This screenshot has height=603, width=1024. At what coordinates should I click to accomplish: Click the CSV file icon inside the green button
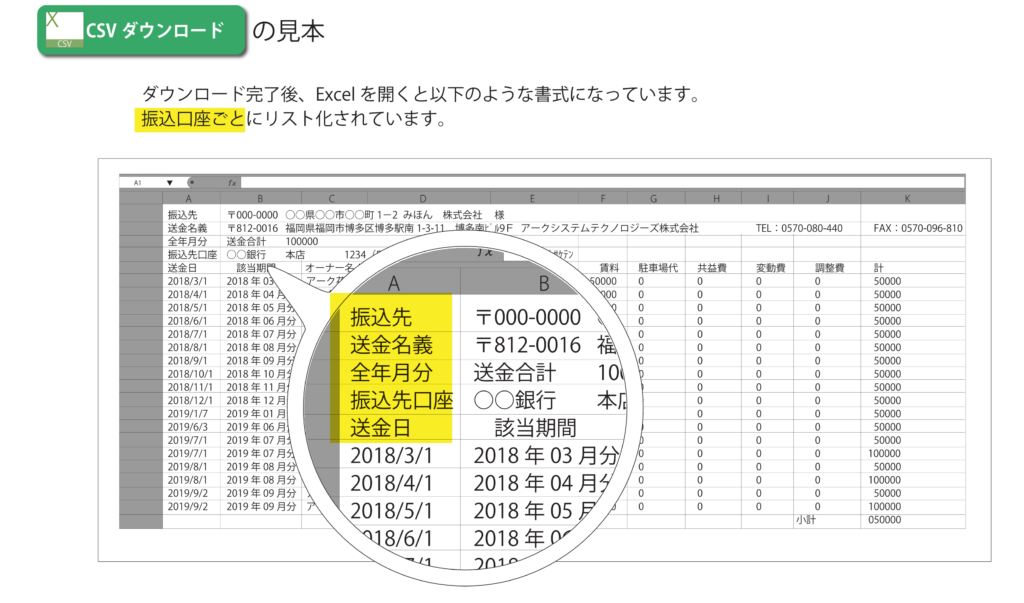pos(64,30)
